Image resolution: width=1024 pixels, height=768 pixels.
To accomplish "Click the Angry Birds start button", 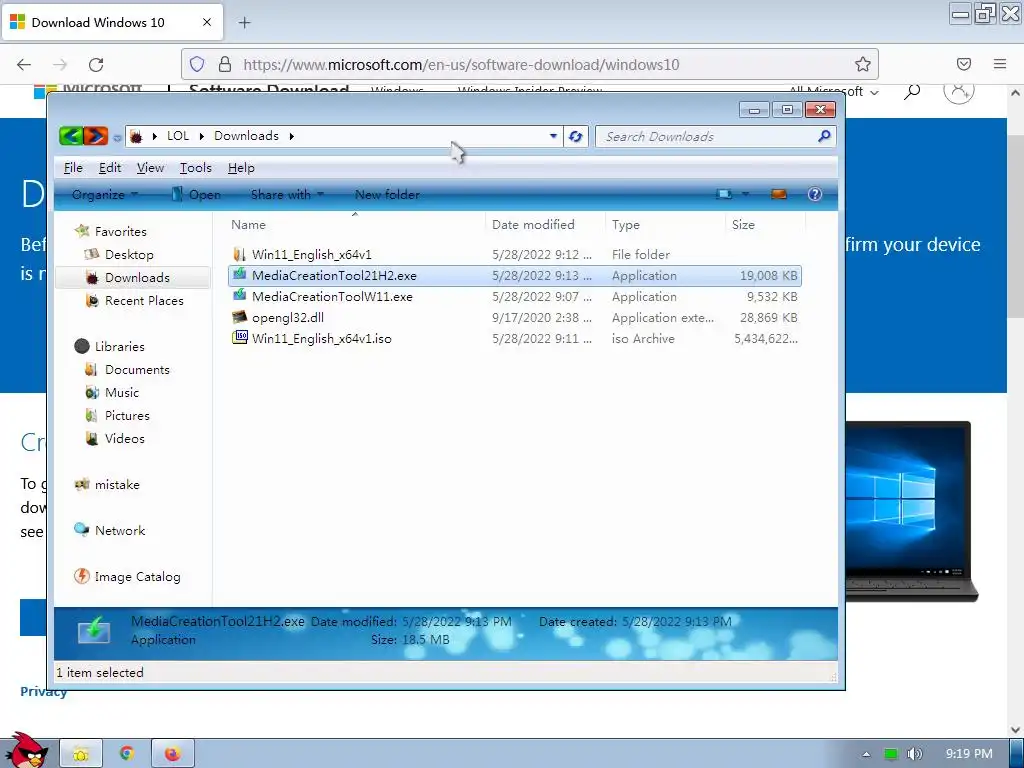I will [27, 751].
